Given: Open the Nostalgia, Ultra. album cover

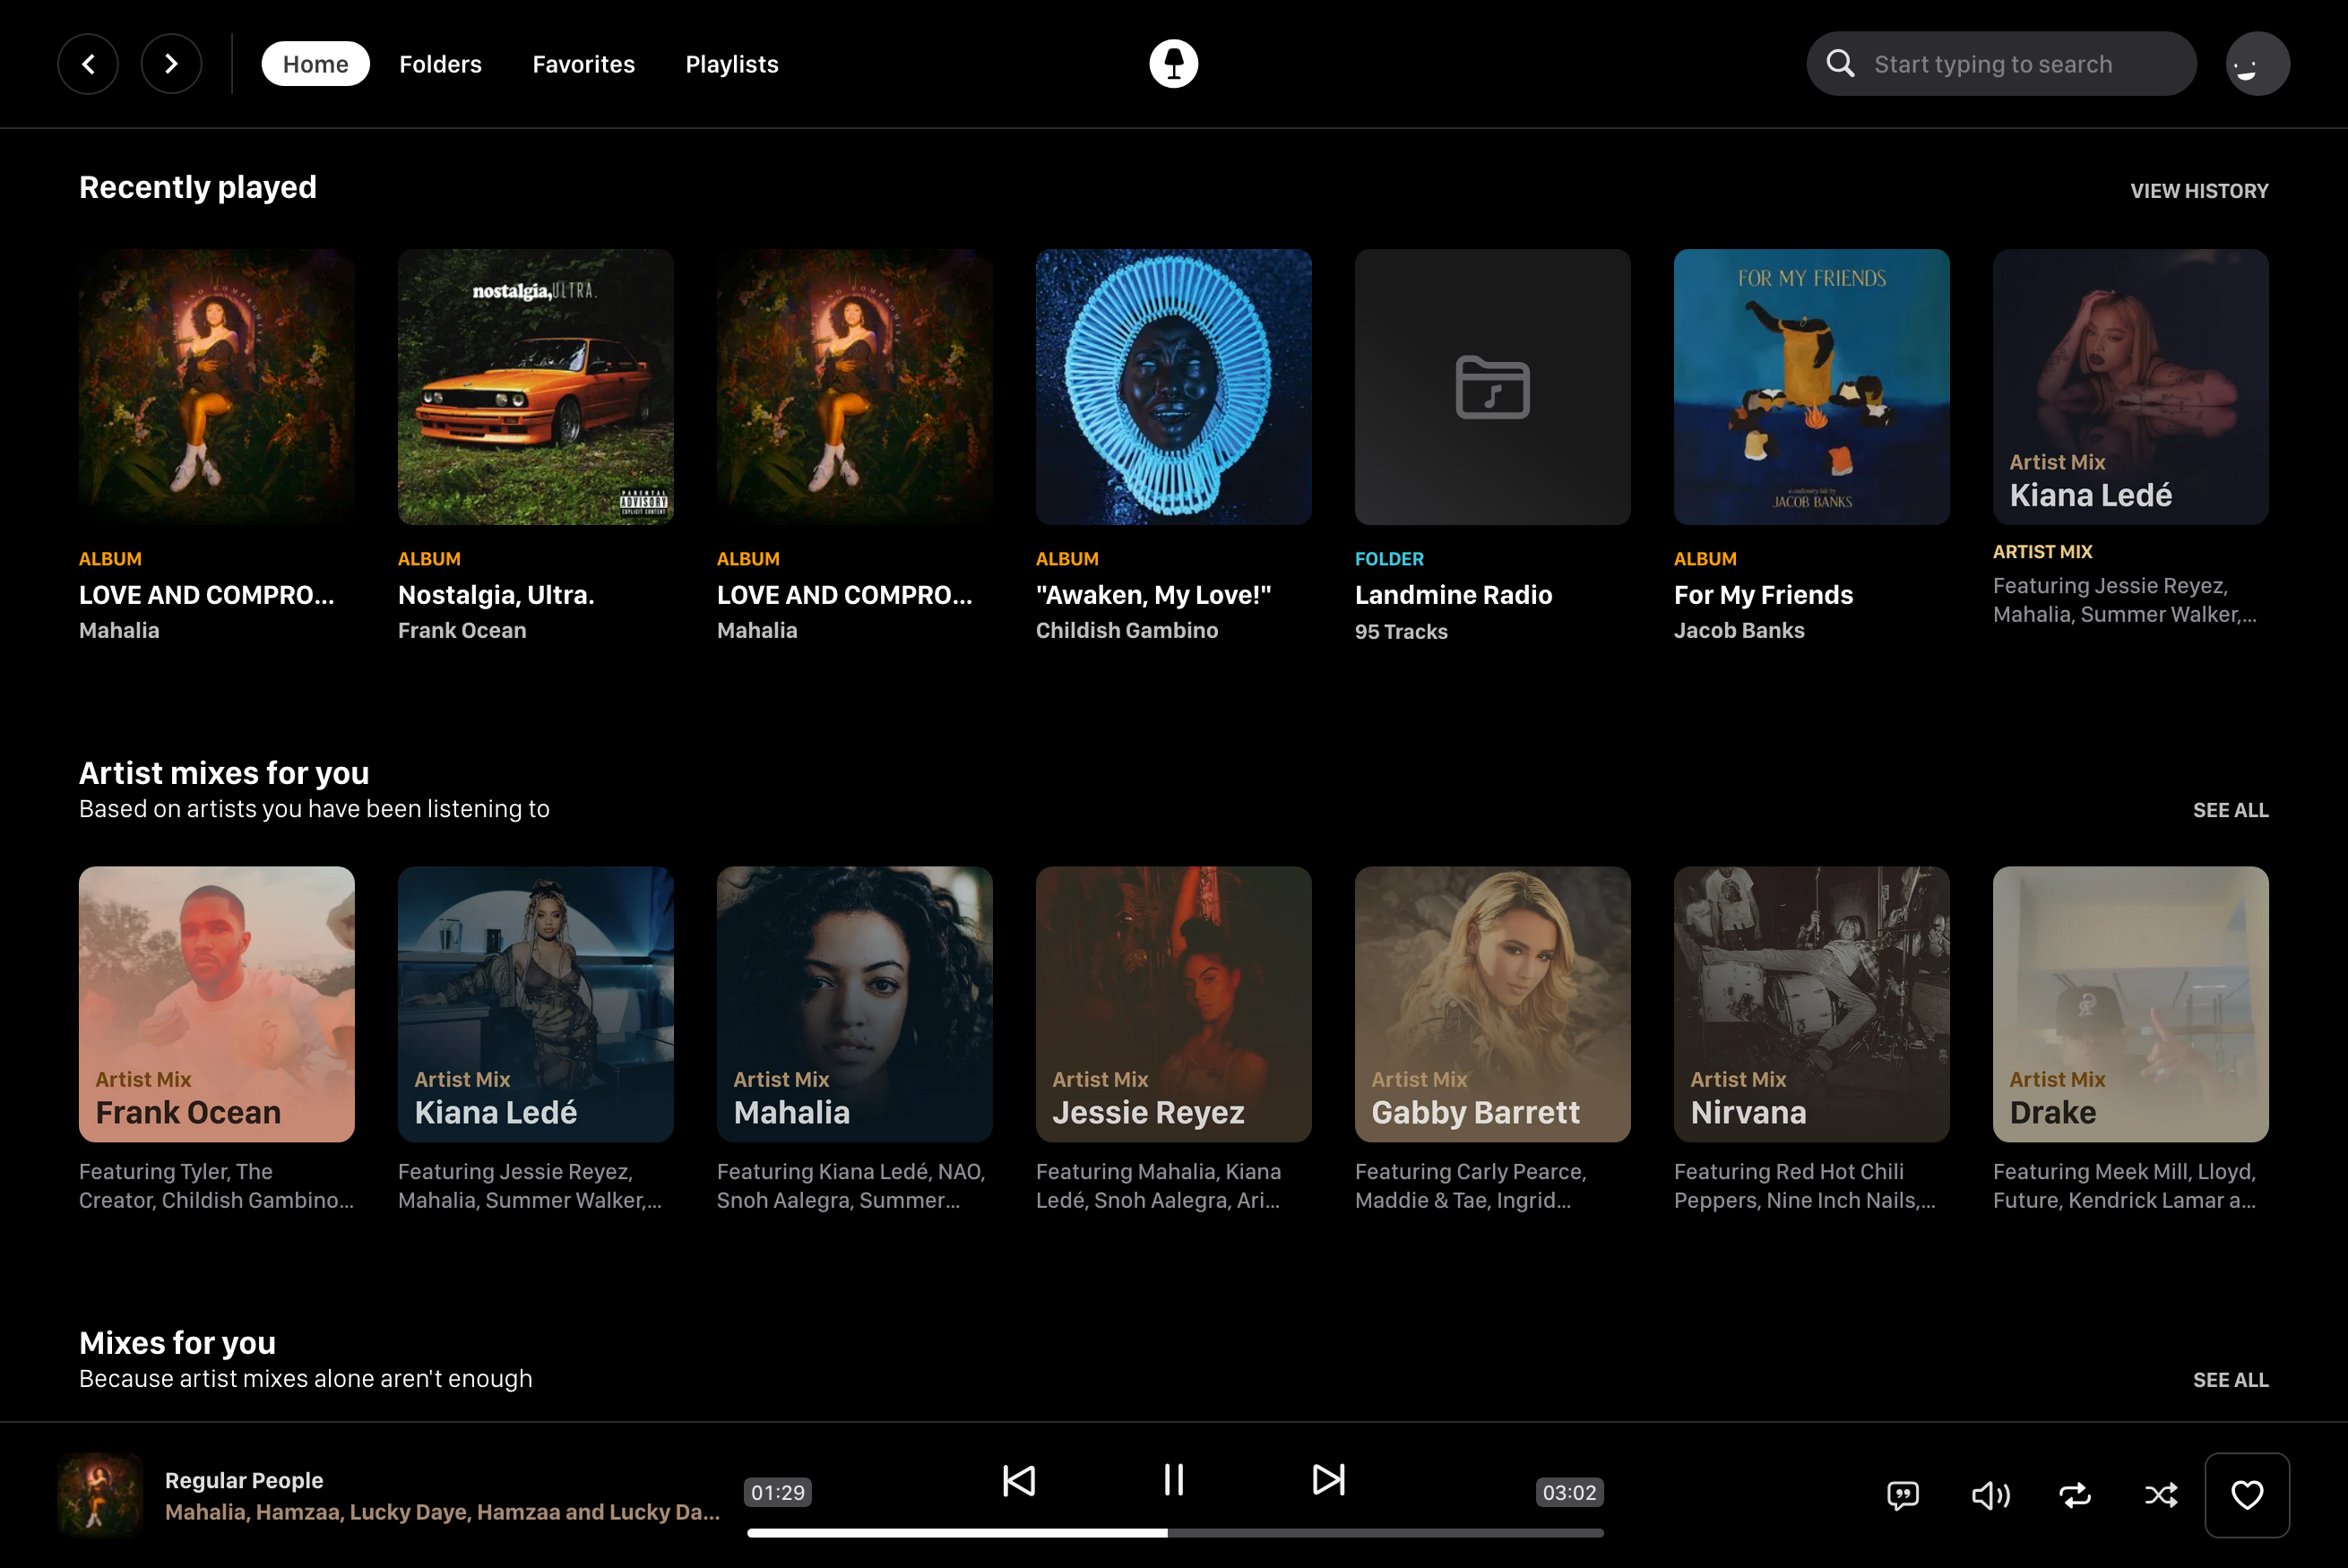Looking at the screenshot, I should (x=535, y=387).
